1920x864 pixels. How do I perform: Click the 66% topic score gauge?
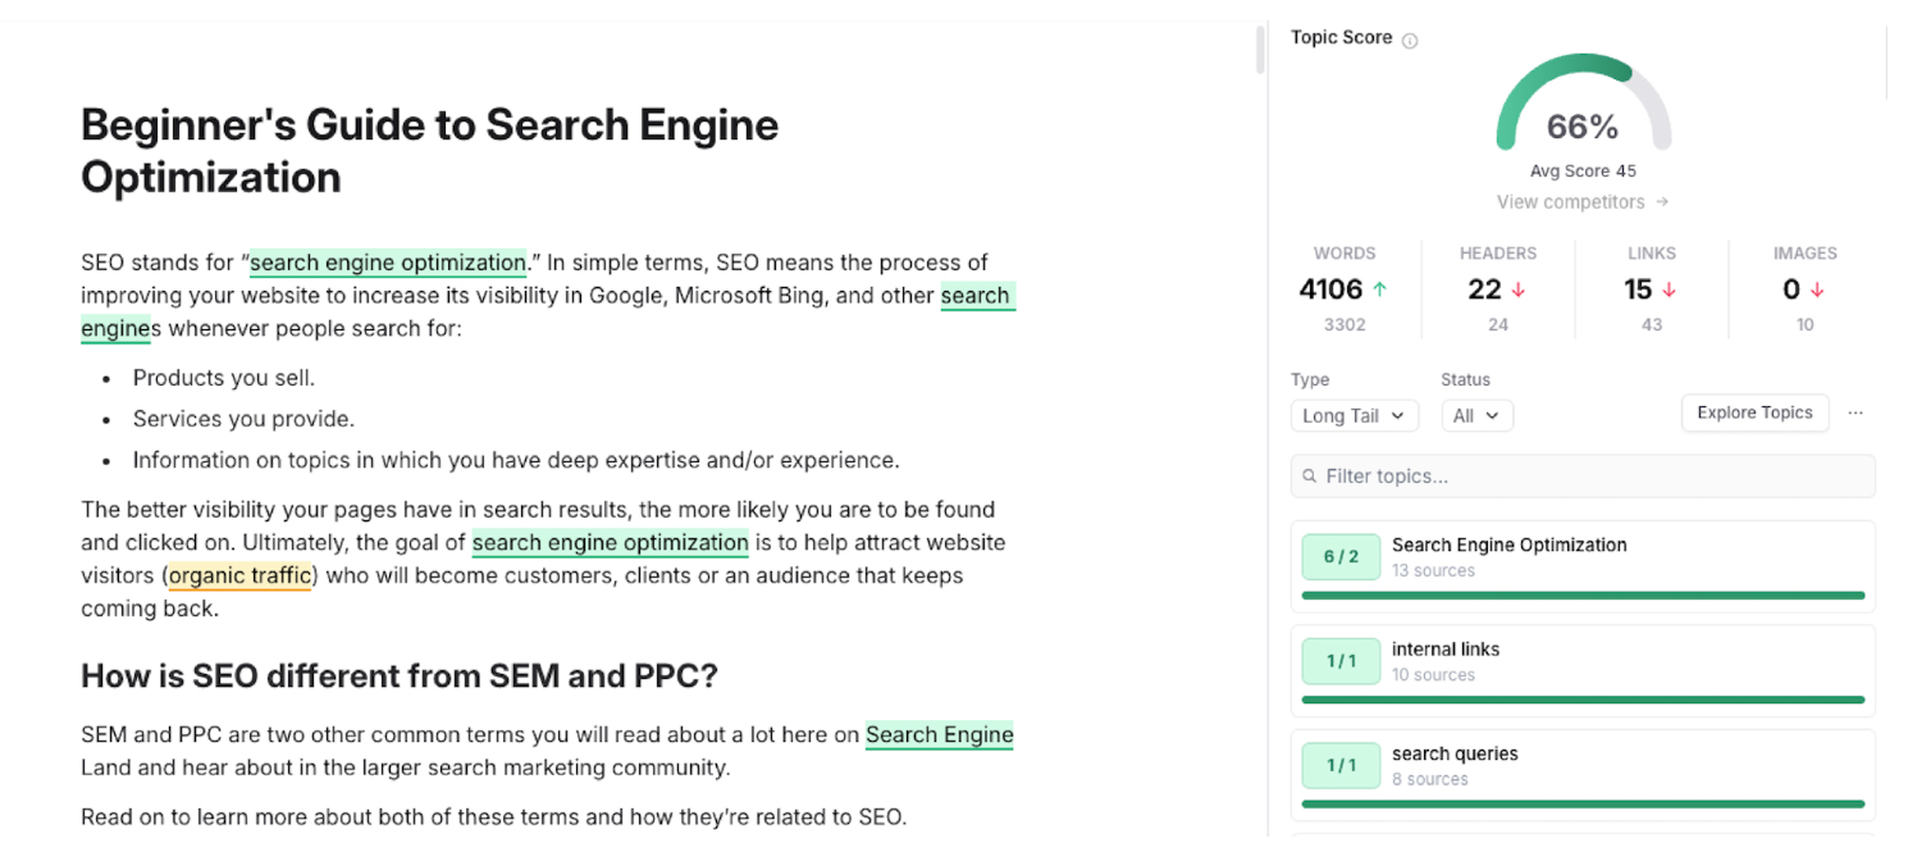pyautogui.click(x=1582, y=110)
